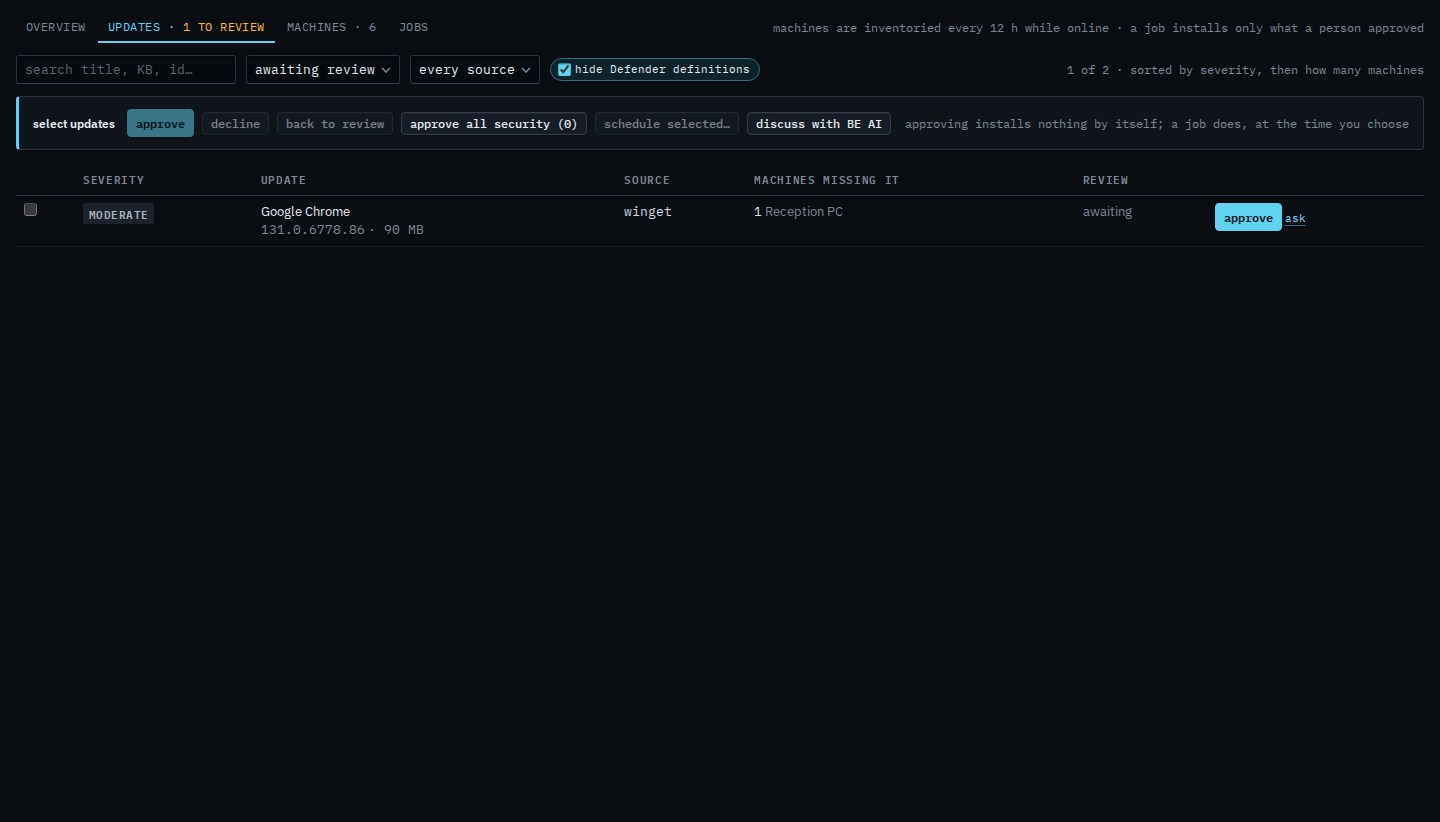This screenshot has height=822, width=1440.
Task: Click the Google Chrome update title
Action: [x=305, y=211]
